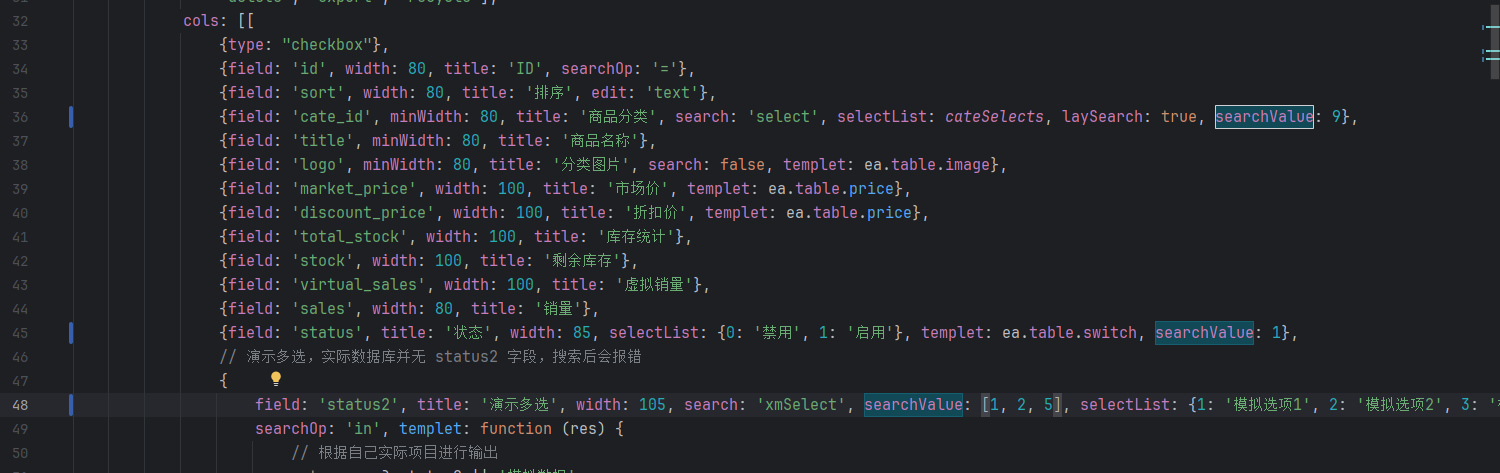Click the yellow lightbulb quick-fix icon
The image size is (1500, 473).
tap(276, 379)
